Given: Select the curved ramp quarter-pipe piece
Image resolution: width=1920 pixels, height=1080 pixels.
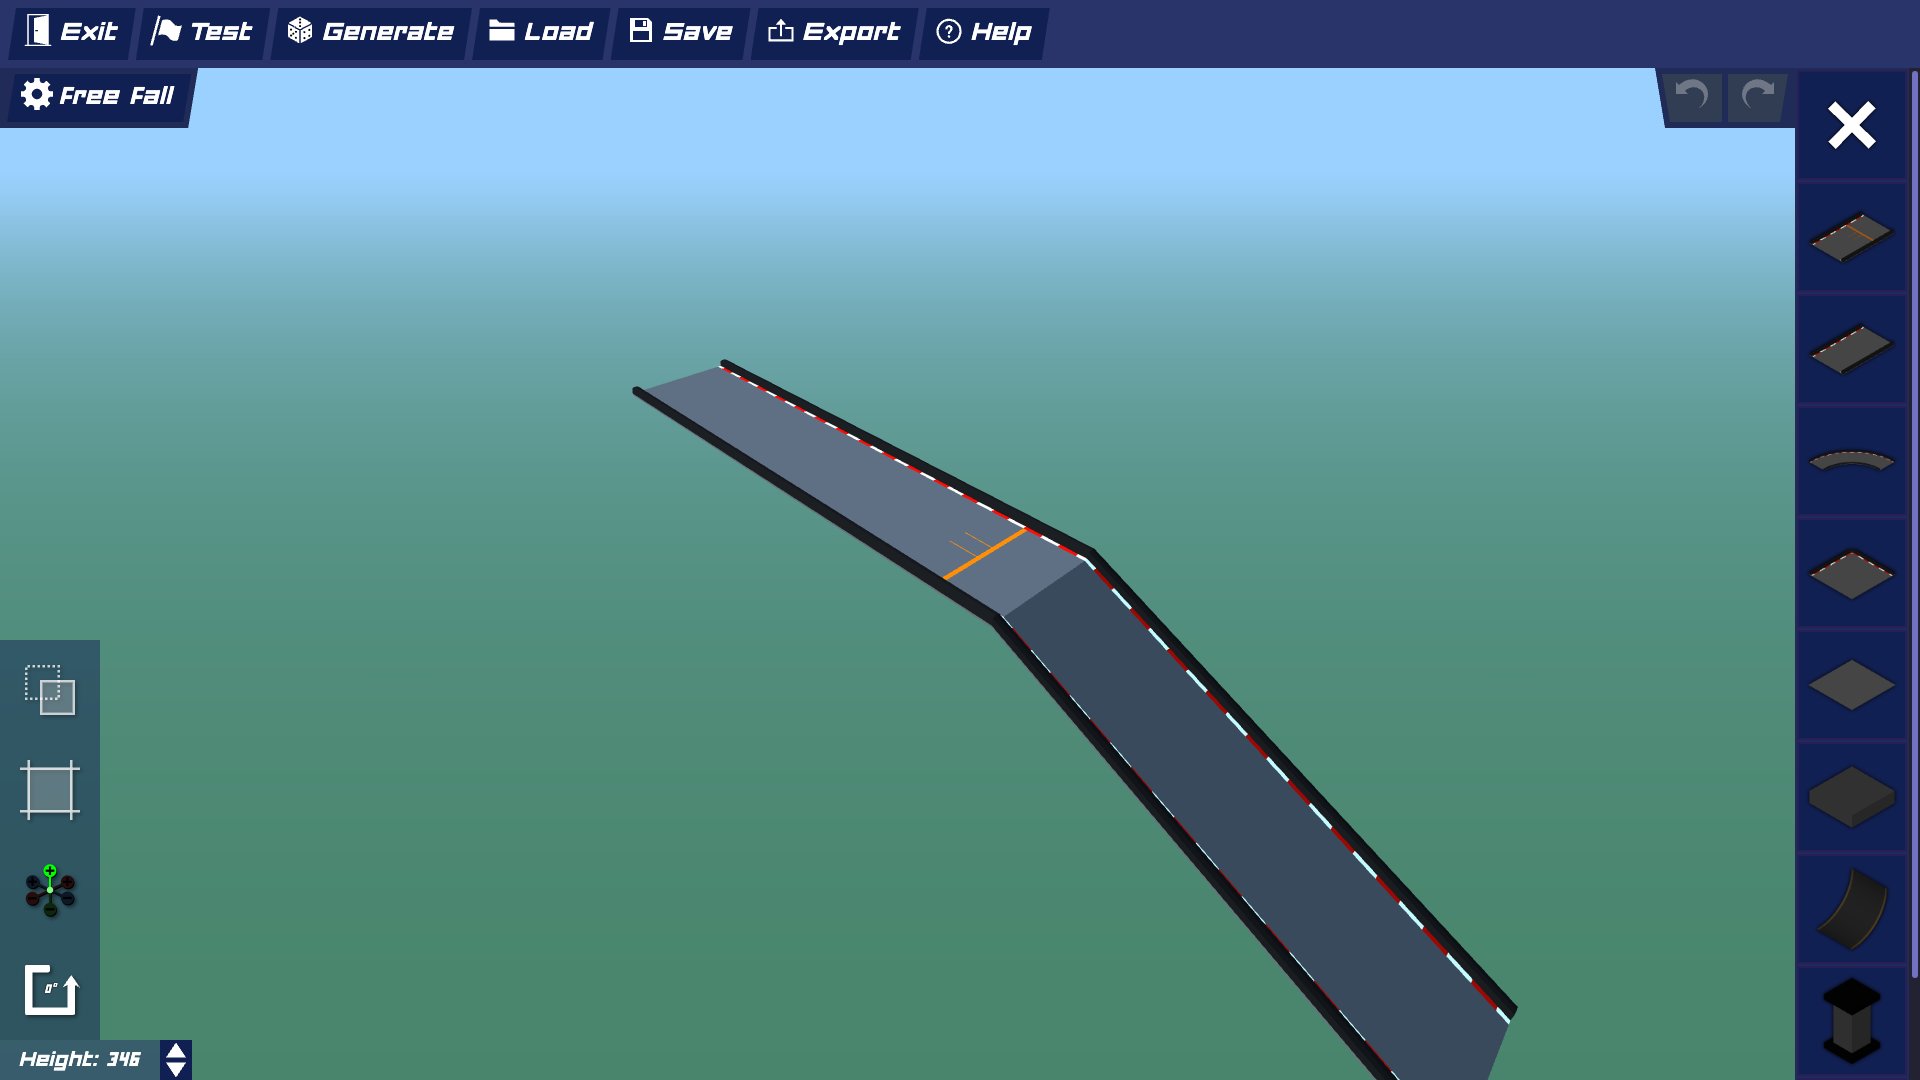Looking at the screenshot, I should 1851,908.
